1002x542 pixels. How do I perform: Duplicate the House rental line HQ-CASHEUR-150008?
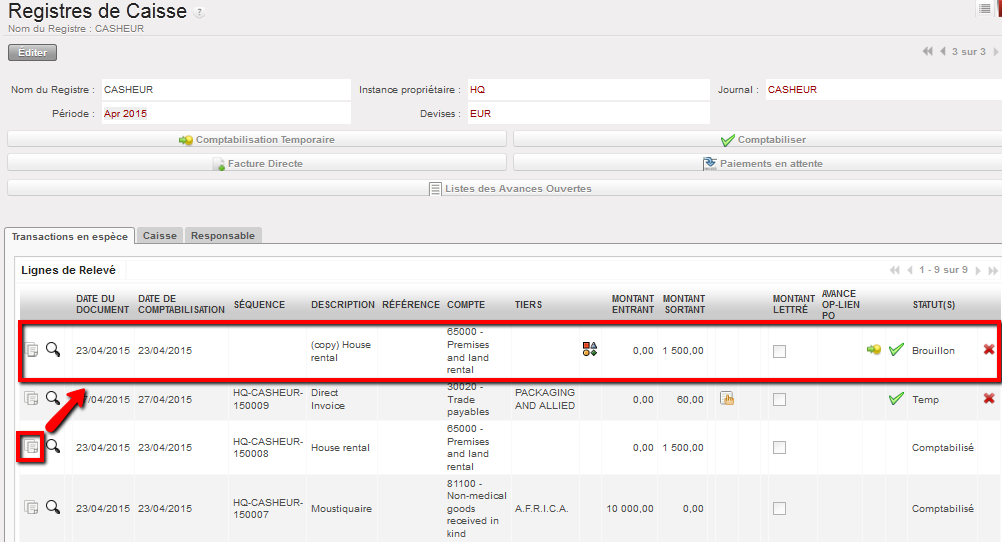(31, 447)
